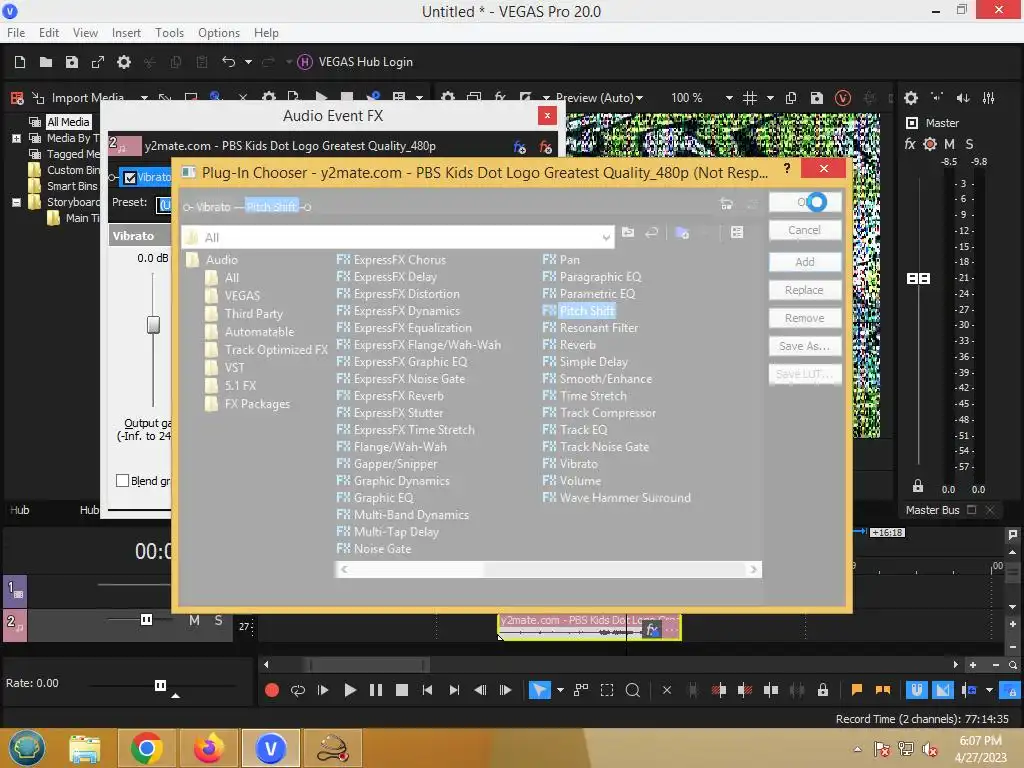Viewport: 1024px width, 768px height.
Task: Mute the Master bus
Action: coord(950,144)
